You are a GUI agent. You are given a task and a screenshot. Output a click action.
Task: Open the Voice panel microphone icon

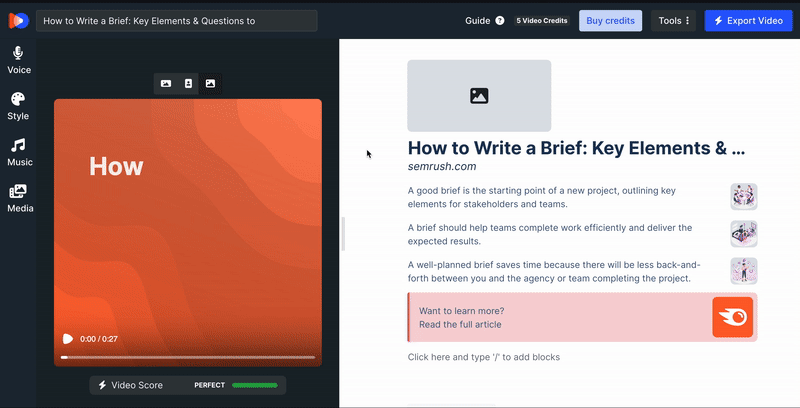tap(18, 54)
